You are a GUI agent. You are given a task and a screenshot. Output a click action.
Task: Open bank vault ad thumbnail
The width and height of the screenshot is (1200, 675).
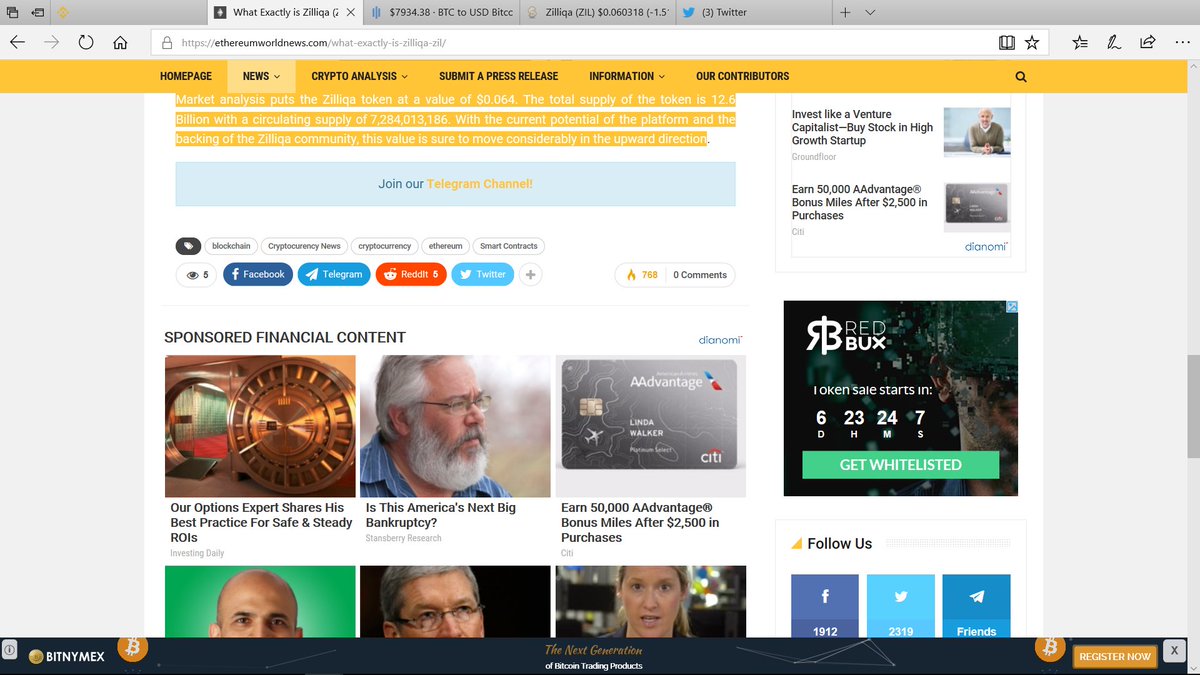point(260,426)
